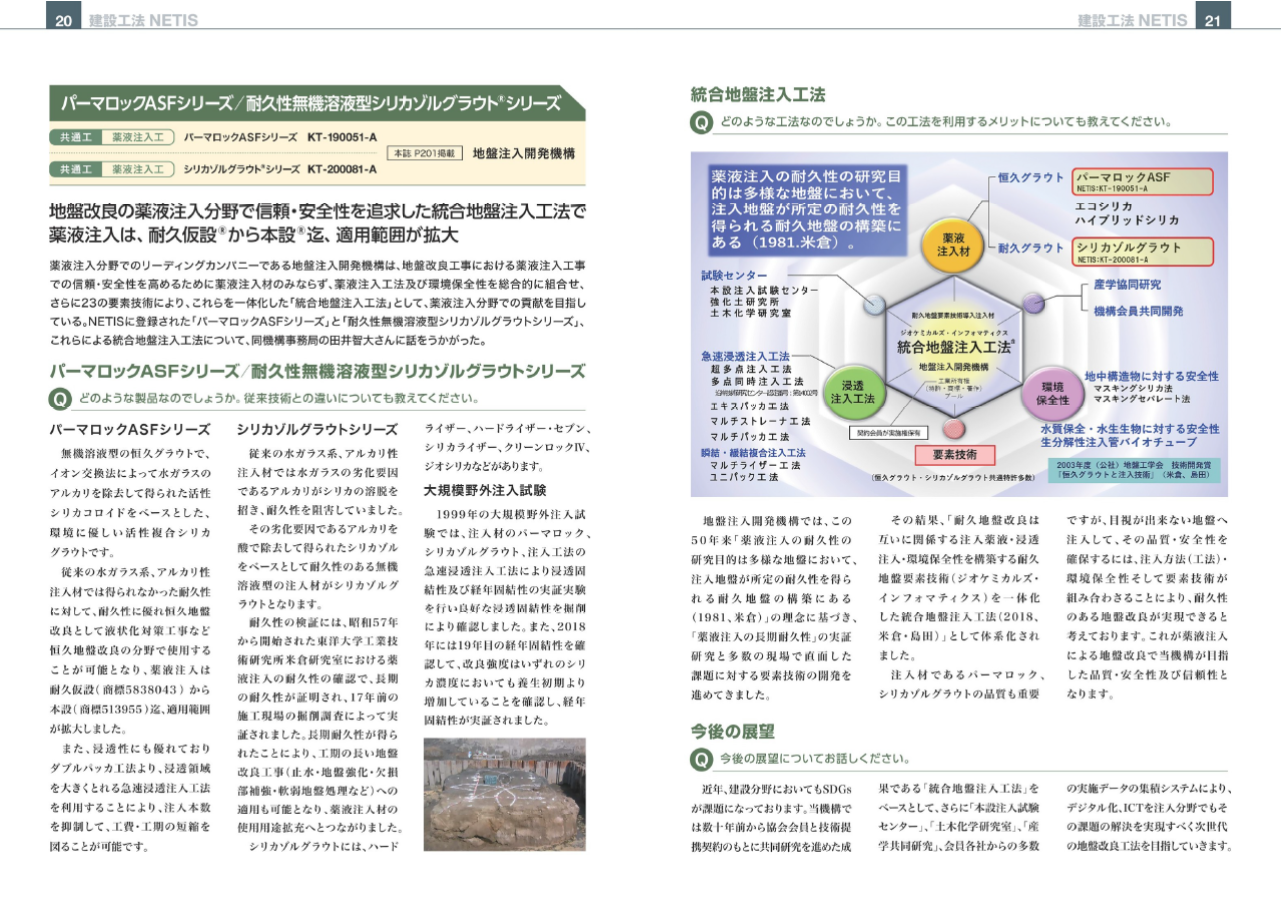This screenshot has height=910, width=1286.
Task: Click the Q icon under 統合地盤注入工法 heading
Action: coord(702,122)
